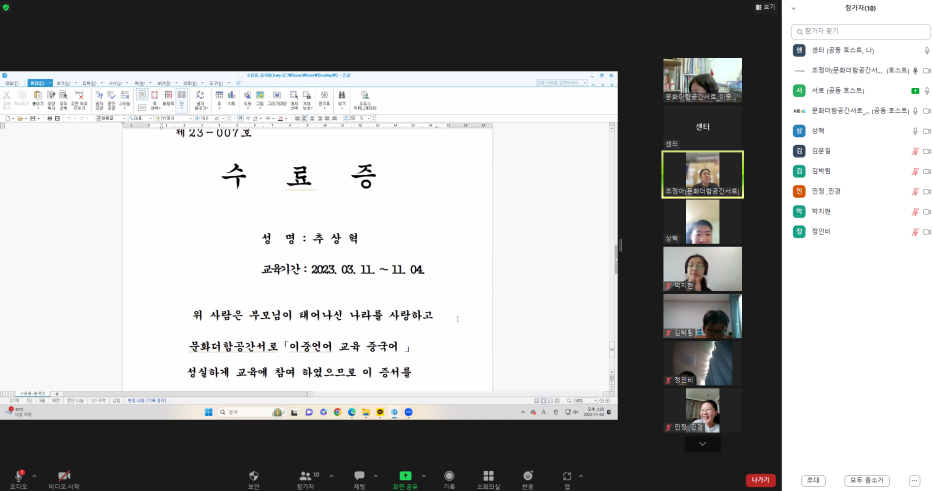Toggle microphone for participant 박지현

[914, 211]
